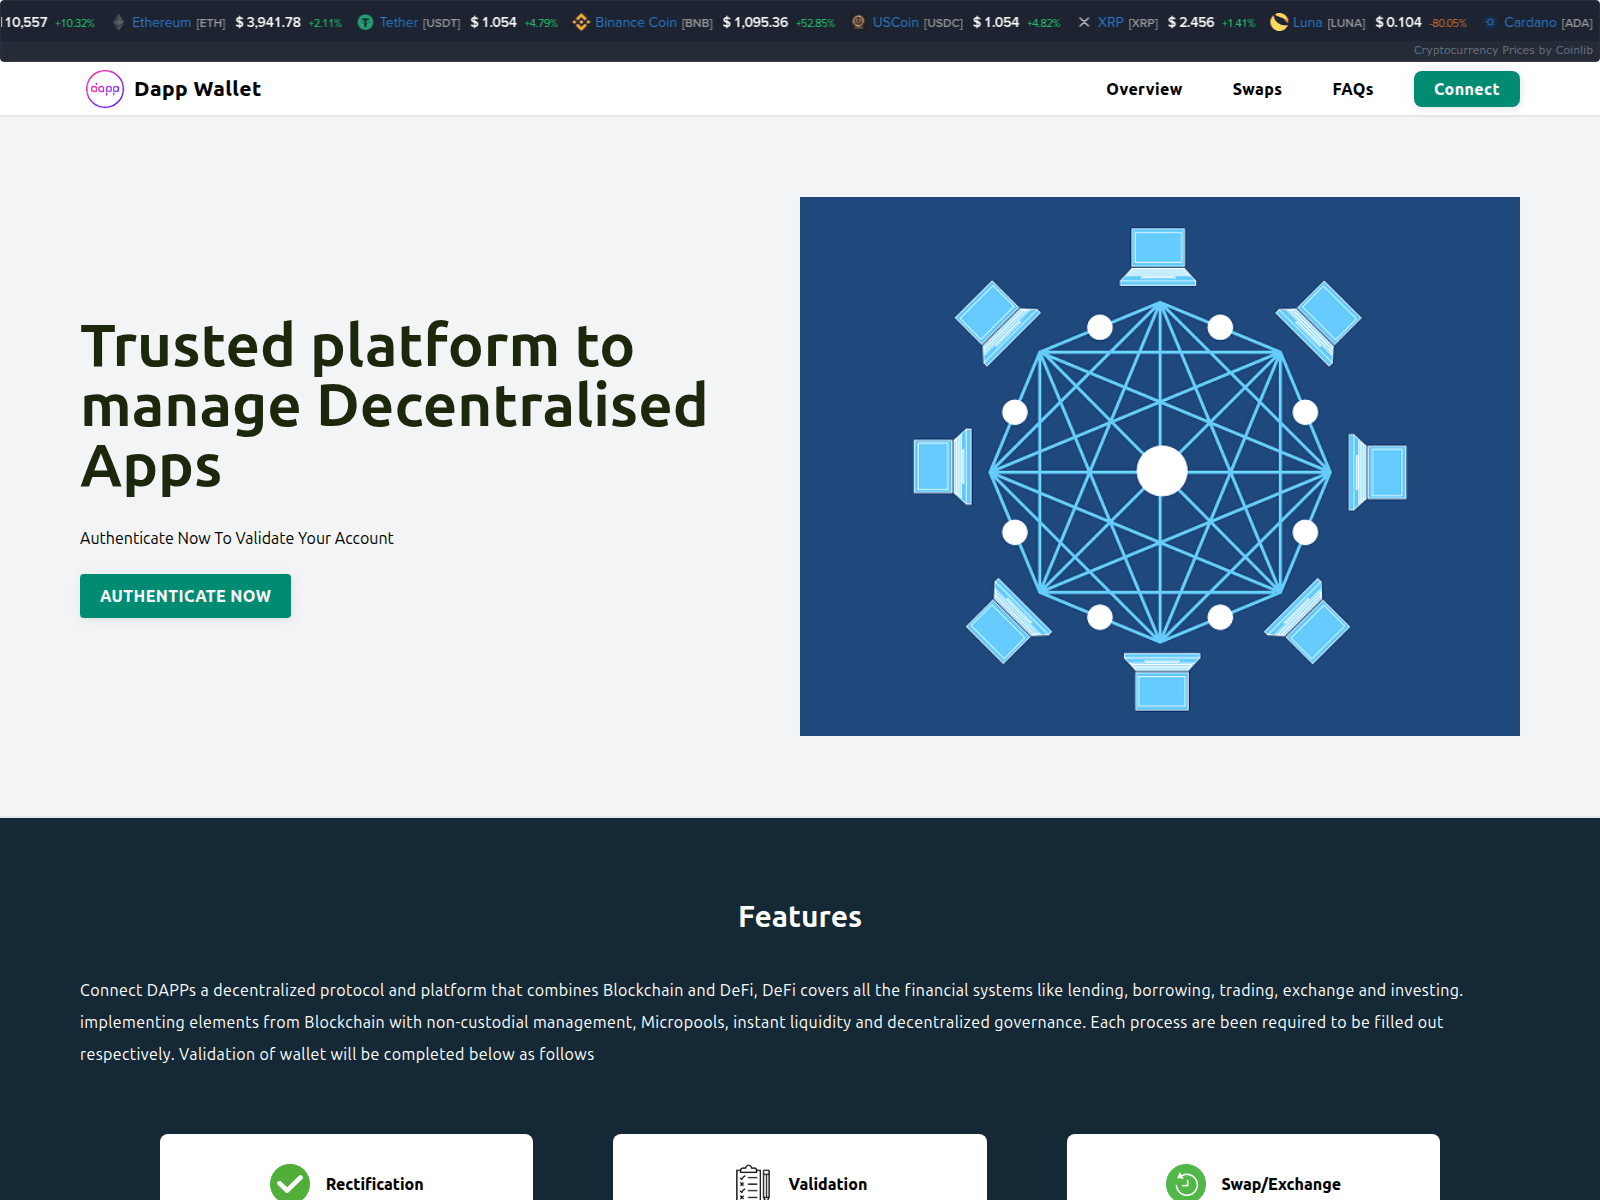Image resolution: width=1600 pixels, height=1200 pixels.
Task: Open the Binance Coin ticker link
Action: pos(635,22)
